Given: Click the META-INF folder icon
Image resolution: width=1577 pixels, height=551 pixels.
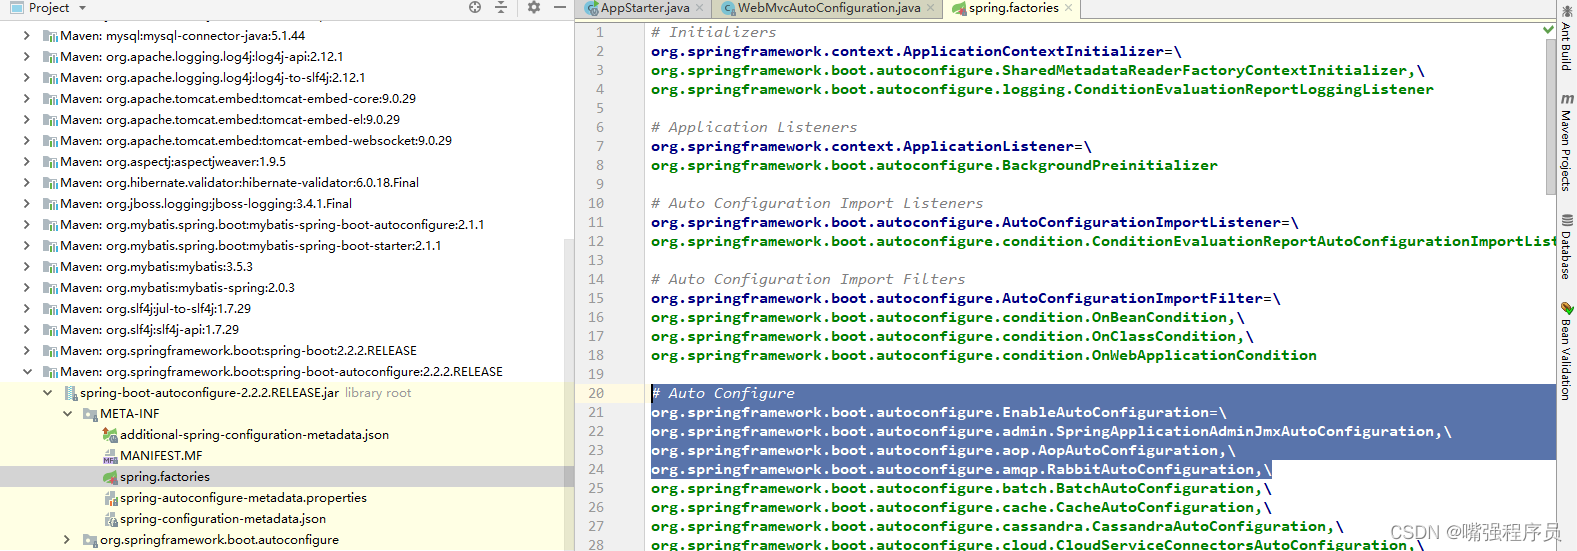Looking at the screenshot, I should click(90, 414).
